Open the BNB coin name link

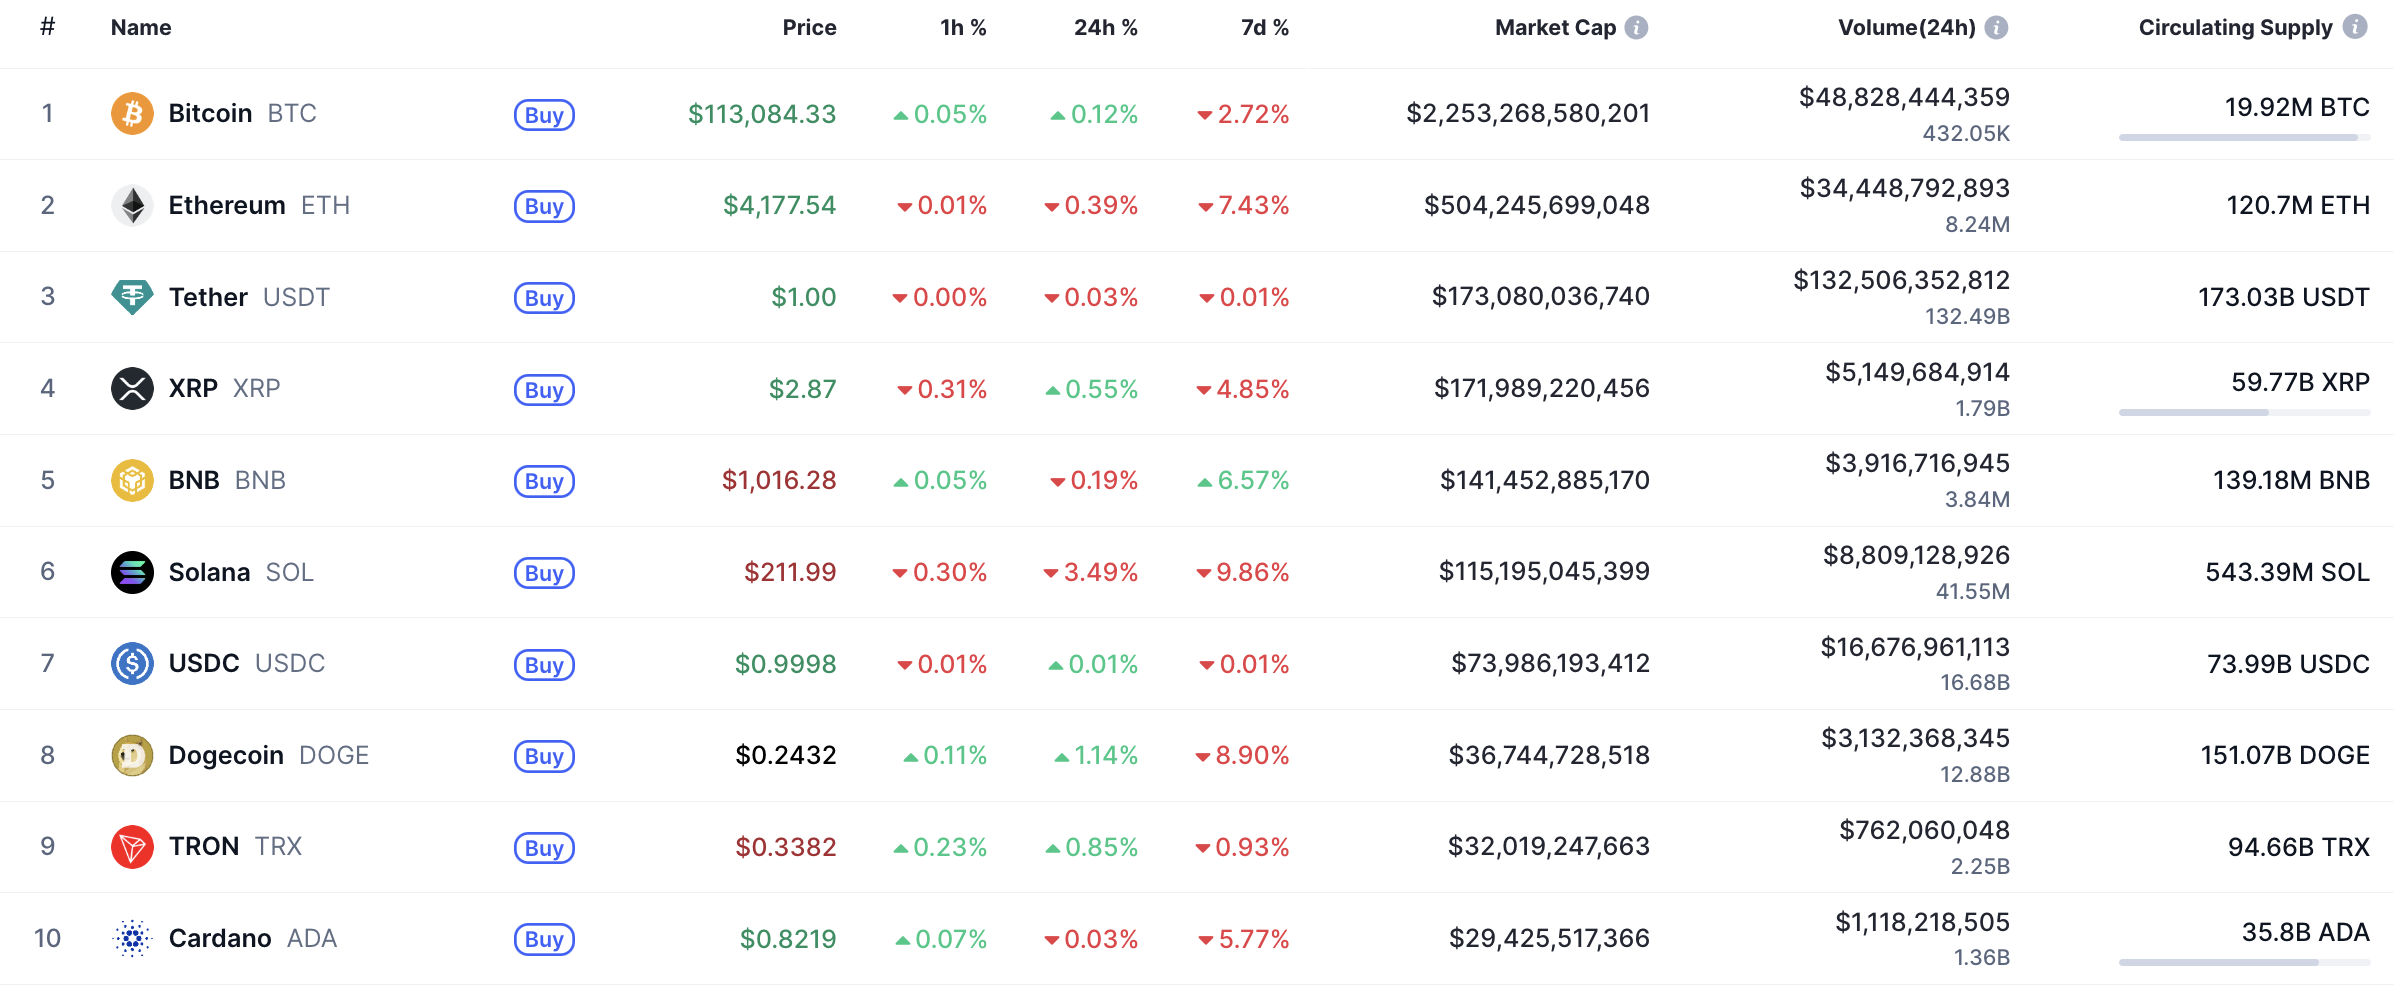pos(194,480)
